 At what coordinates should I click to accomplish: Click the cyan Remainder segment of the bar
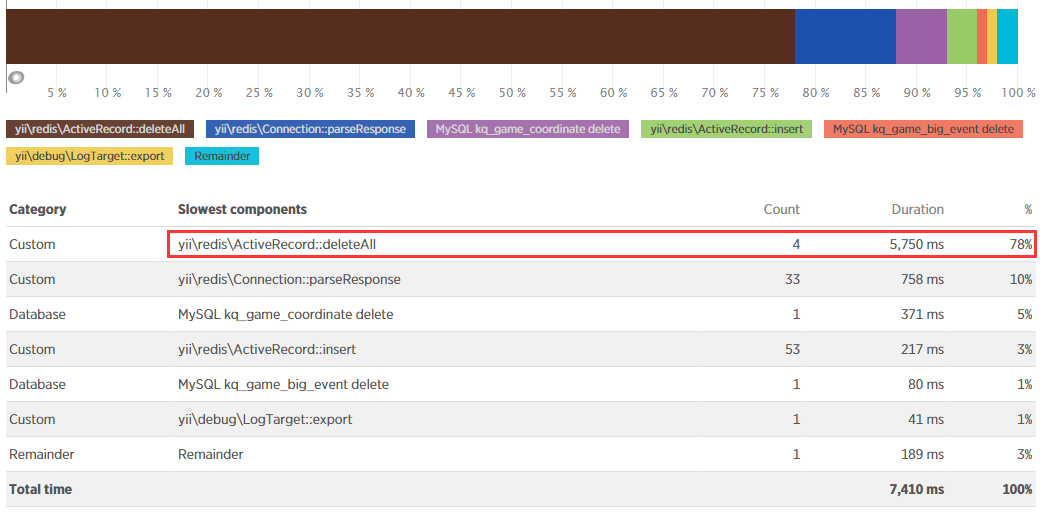(x=1007, y=37)
